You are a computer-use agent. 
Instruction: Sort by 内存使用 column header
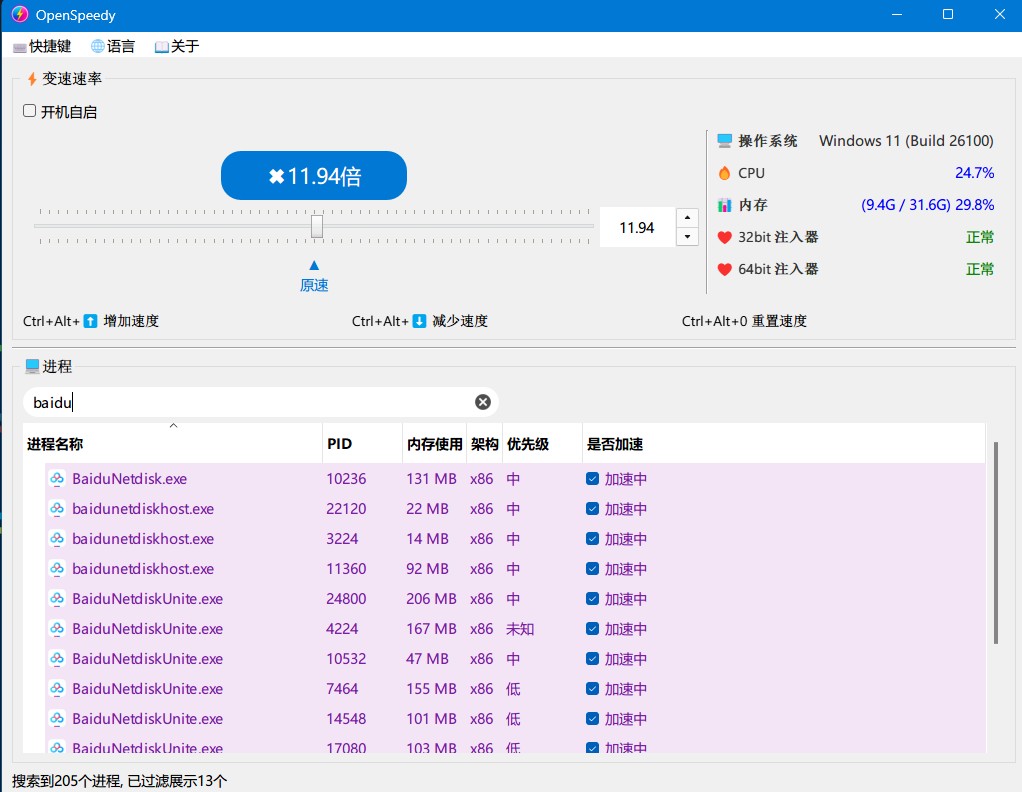coord(435,444)
